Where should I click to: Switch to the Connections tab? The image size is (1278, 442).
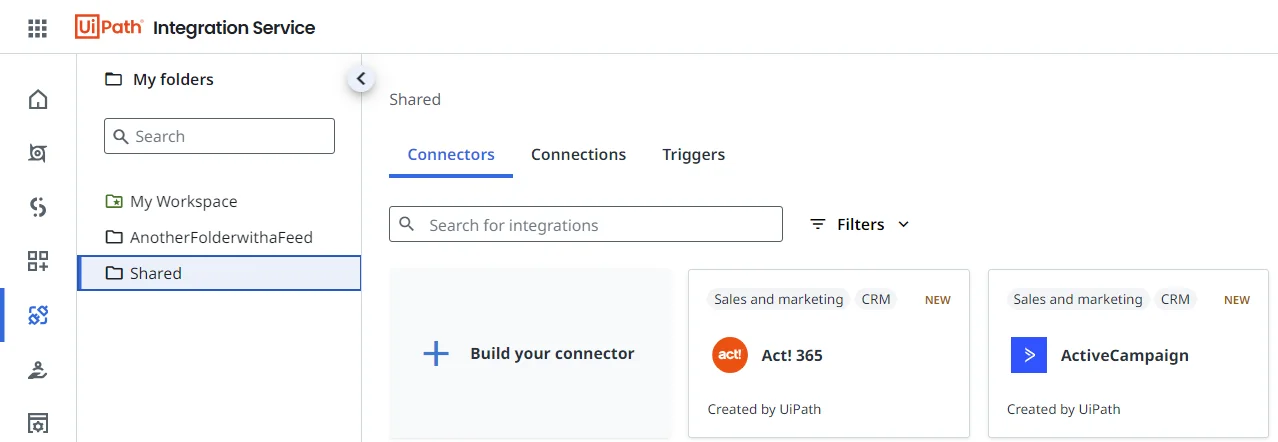pos(578,154)
